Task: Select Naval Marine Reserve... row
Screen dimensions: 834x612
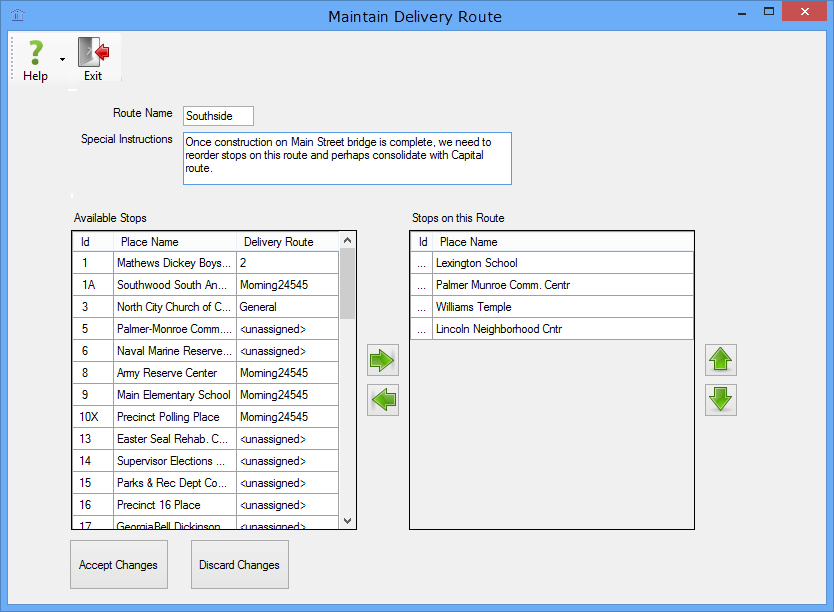Action: [x=205, y=351]
